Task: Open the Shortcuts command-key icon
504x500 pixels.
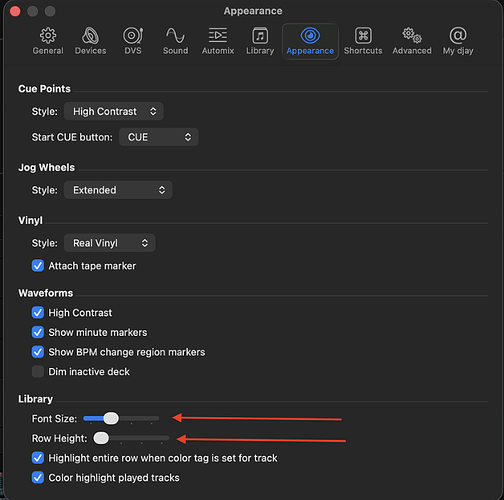Action: pos(363,35)
